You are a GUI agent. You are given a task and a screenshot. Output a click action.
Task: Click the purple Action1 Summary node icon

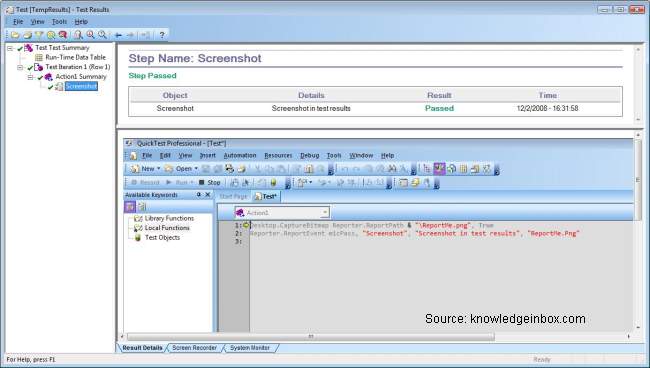pos(49,77)
